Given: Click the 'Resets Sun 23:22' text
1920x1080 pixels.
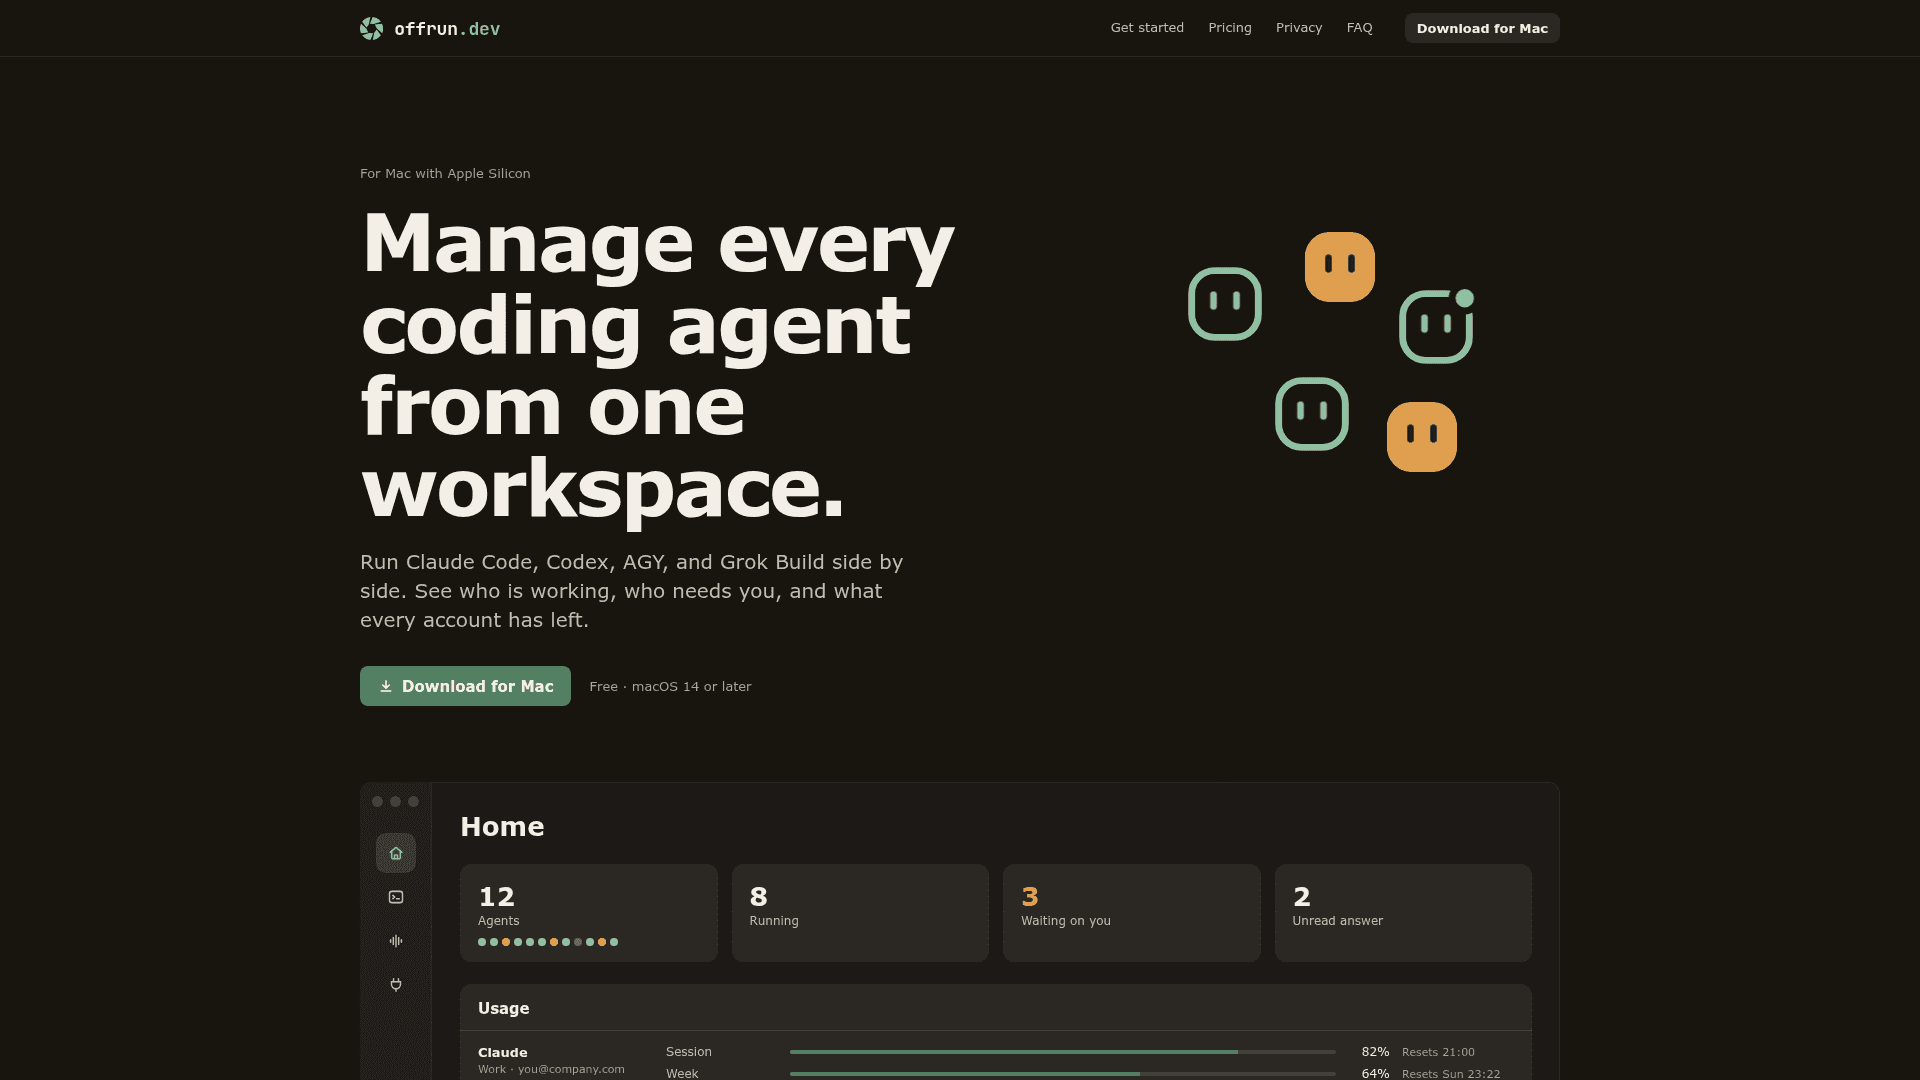Looking at the screenshot, I should tap(1451, 1074).
